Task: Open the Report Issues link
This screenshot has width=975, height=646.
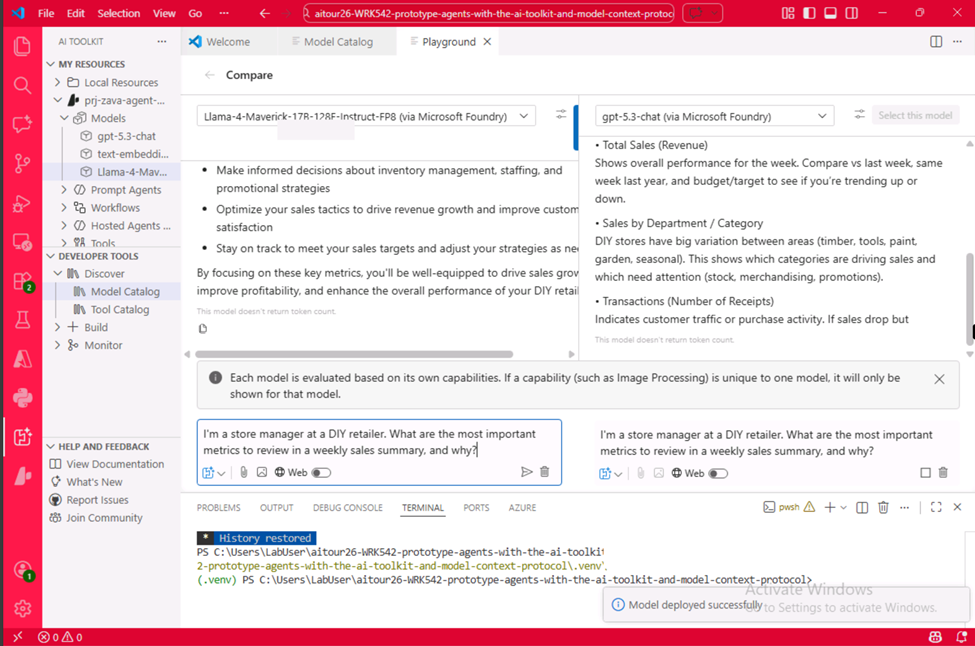Action: click(97, 500)
